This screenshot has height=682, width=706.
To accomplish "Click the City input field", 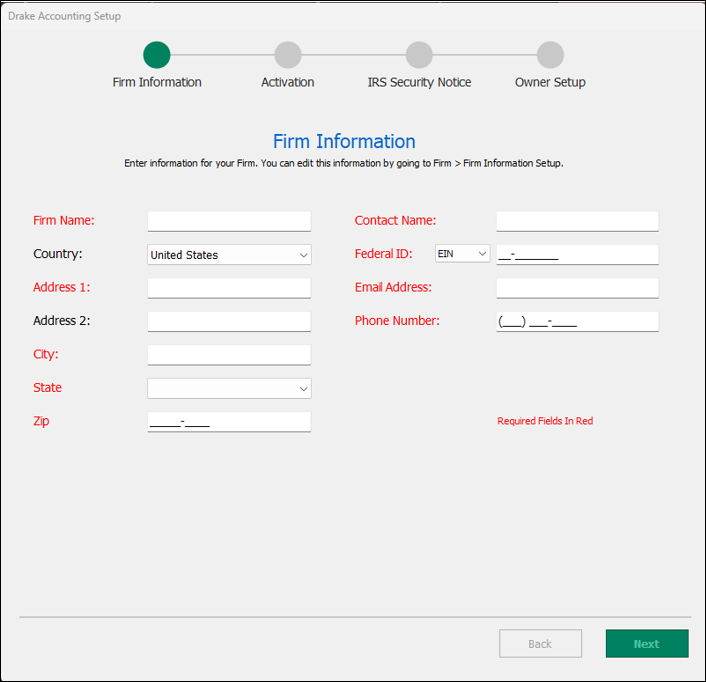I will pos(229,355).
